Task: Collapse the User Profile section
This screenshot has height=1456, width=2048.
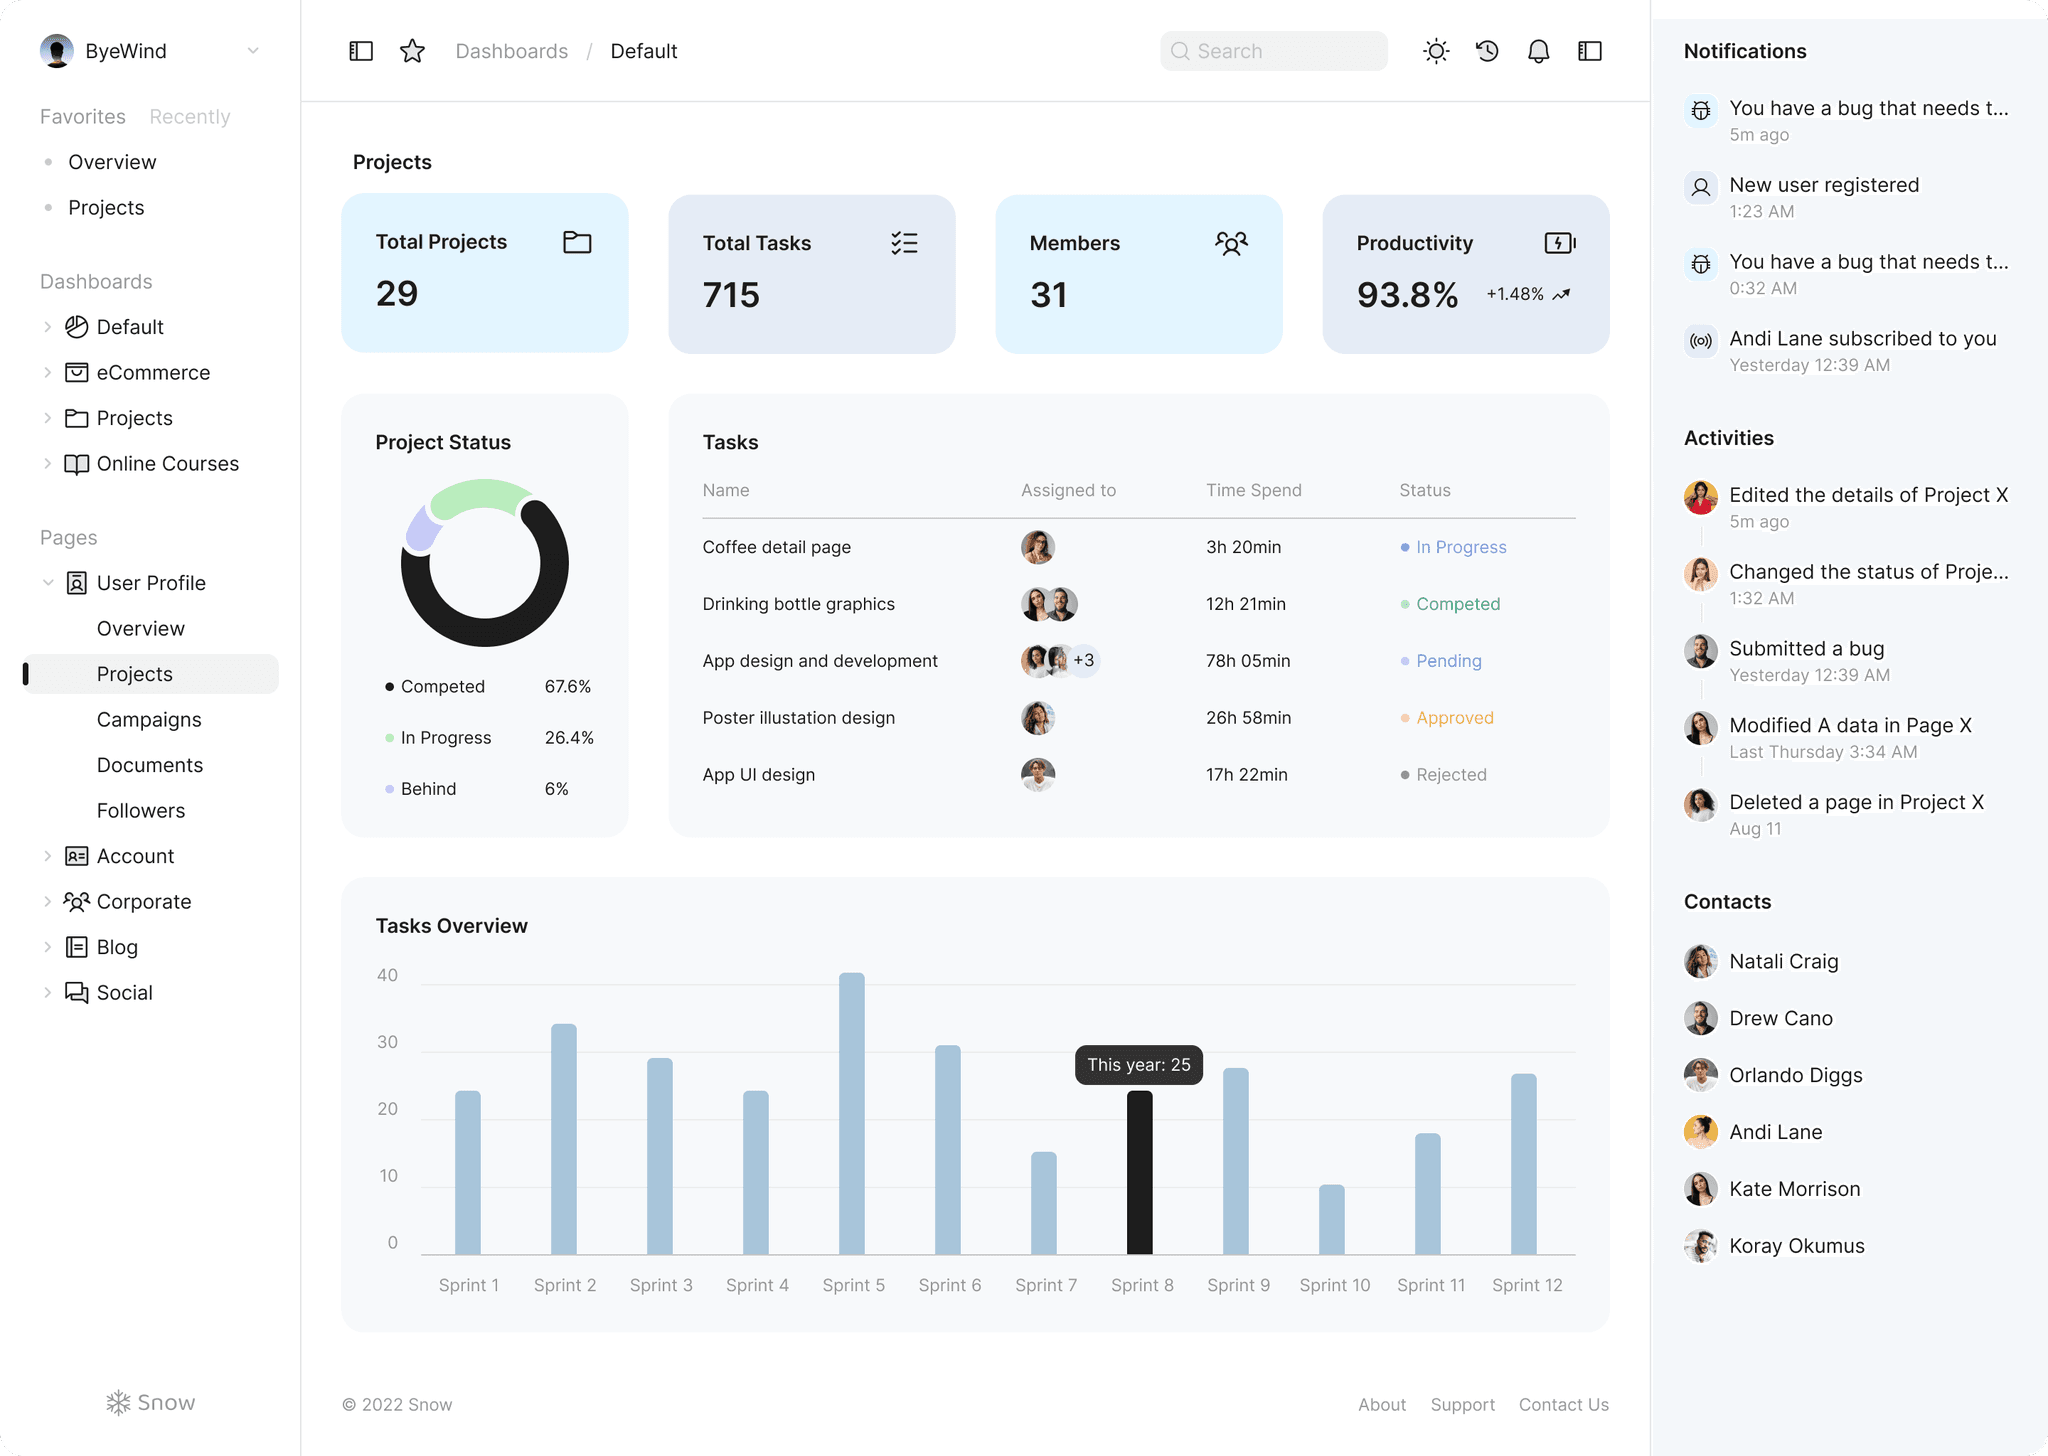Action: pyautogui.click(x=48, y=582)
